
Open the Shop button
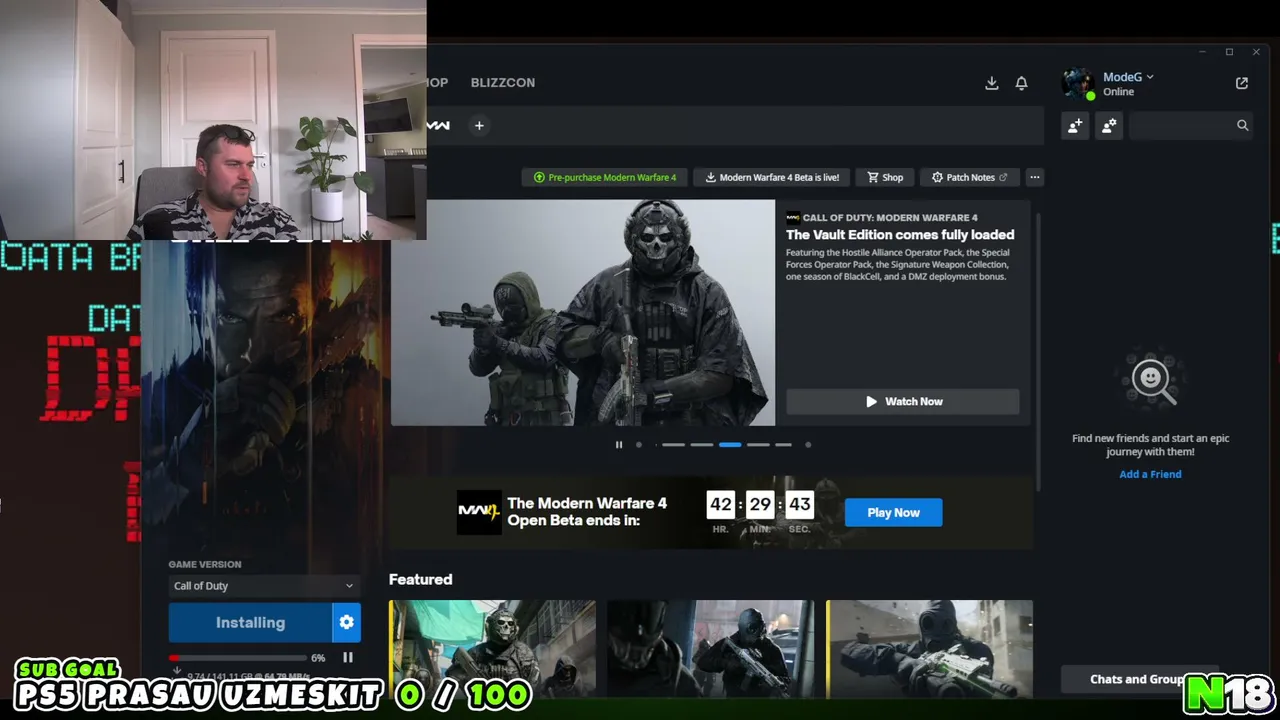pos(885,177)
